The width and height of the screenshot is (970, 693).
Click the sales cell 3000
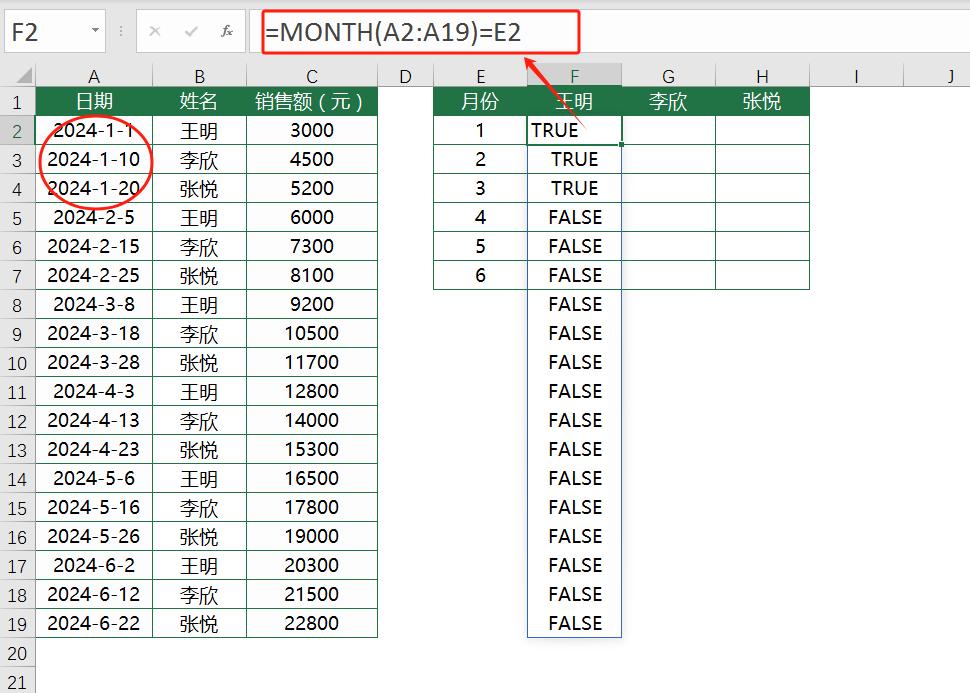click(x=312, y=131)
